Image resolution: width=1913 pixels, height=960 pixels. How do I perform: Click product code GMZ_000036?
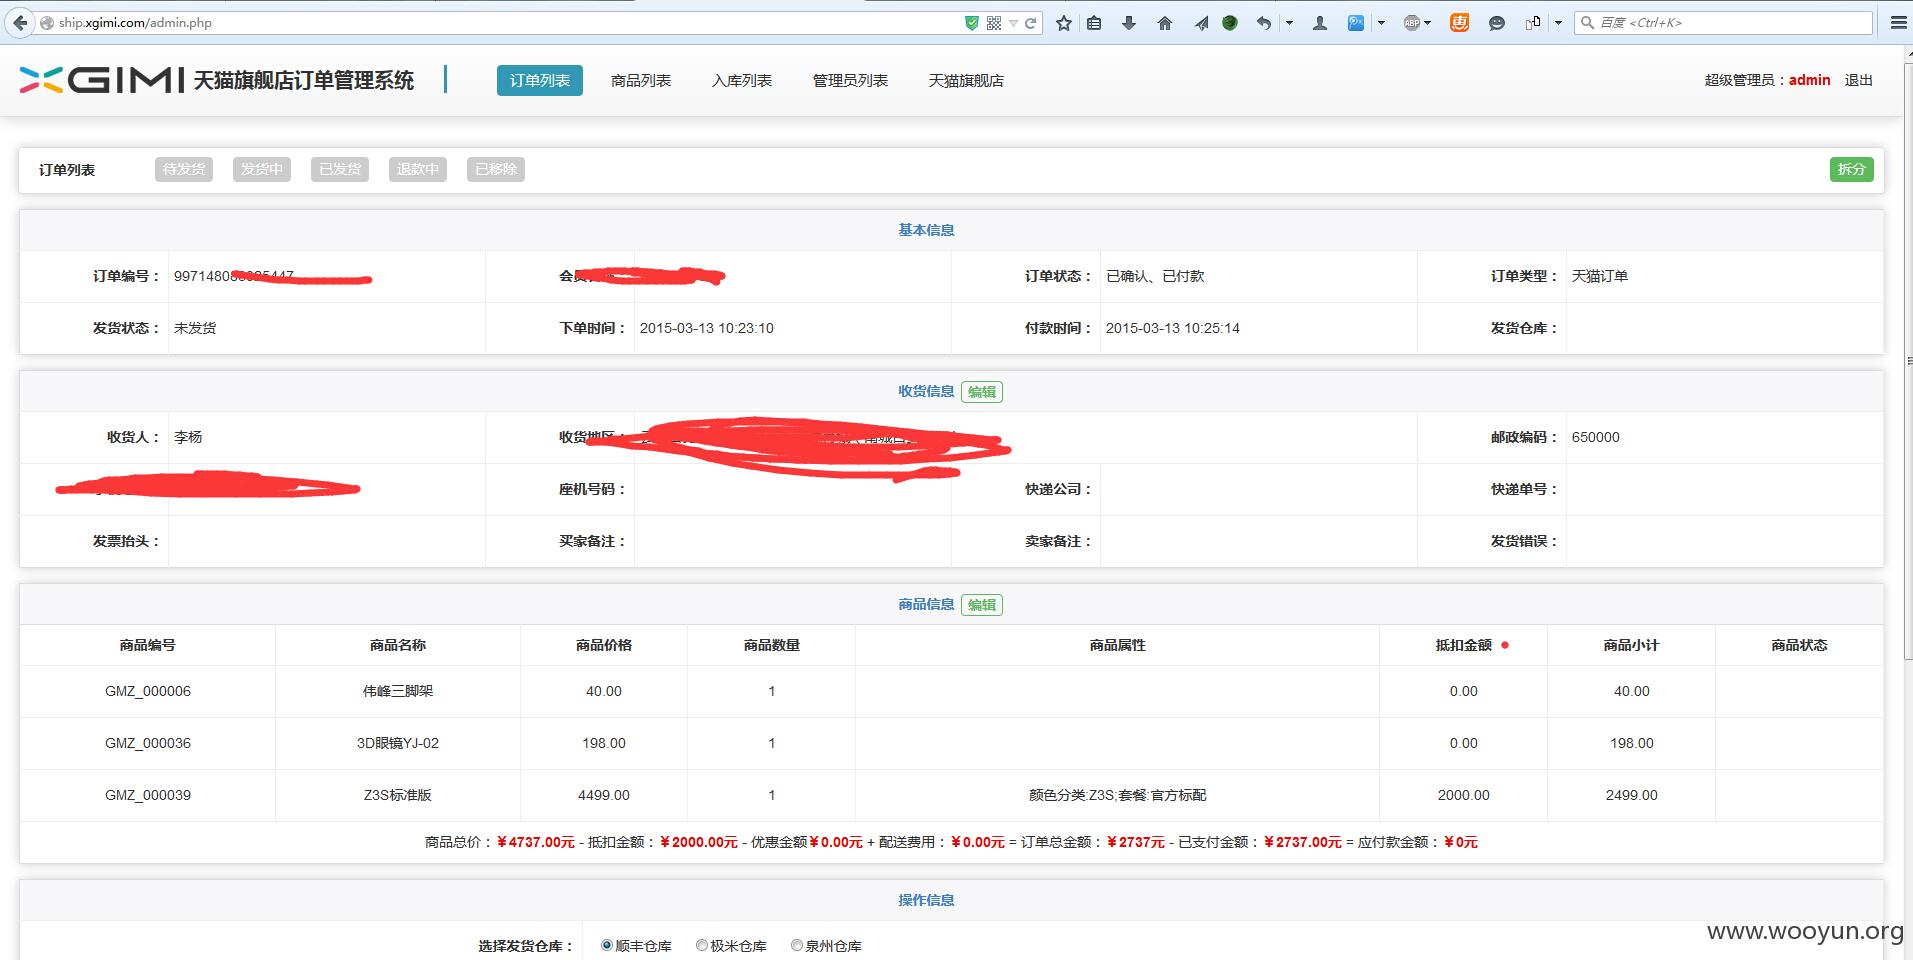(148, 743)
